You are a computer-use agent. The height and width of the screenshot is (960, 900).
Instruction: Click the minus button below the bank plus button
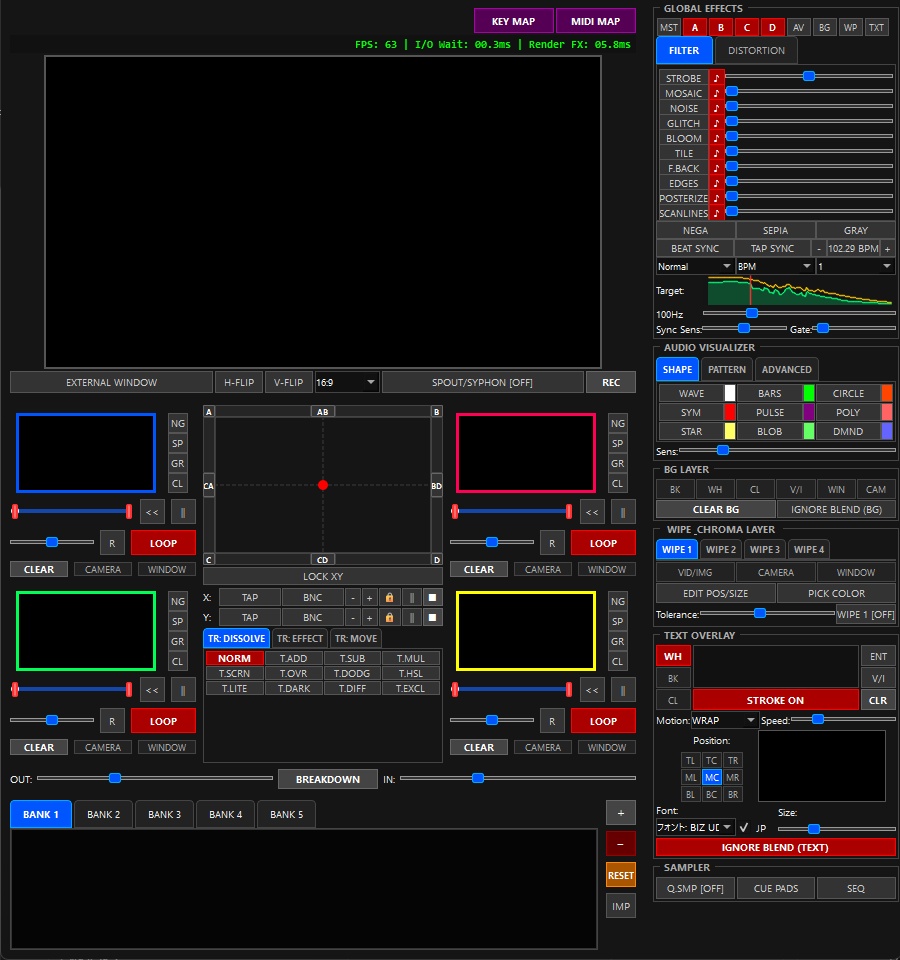[x=621, y=844]
